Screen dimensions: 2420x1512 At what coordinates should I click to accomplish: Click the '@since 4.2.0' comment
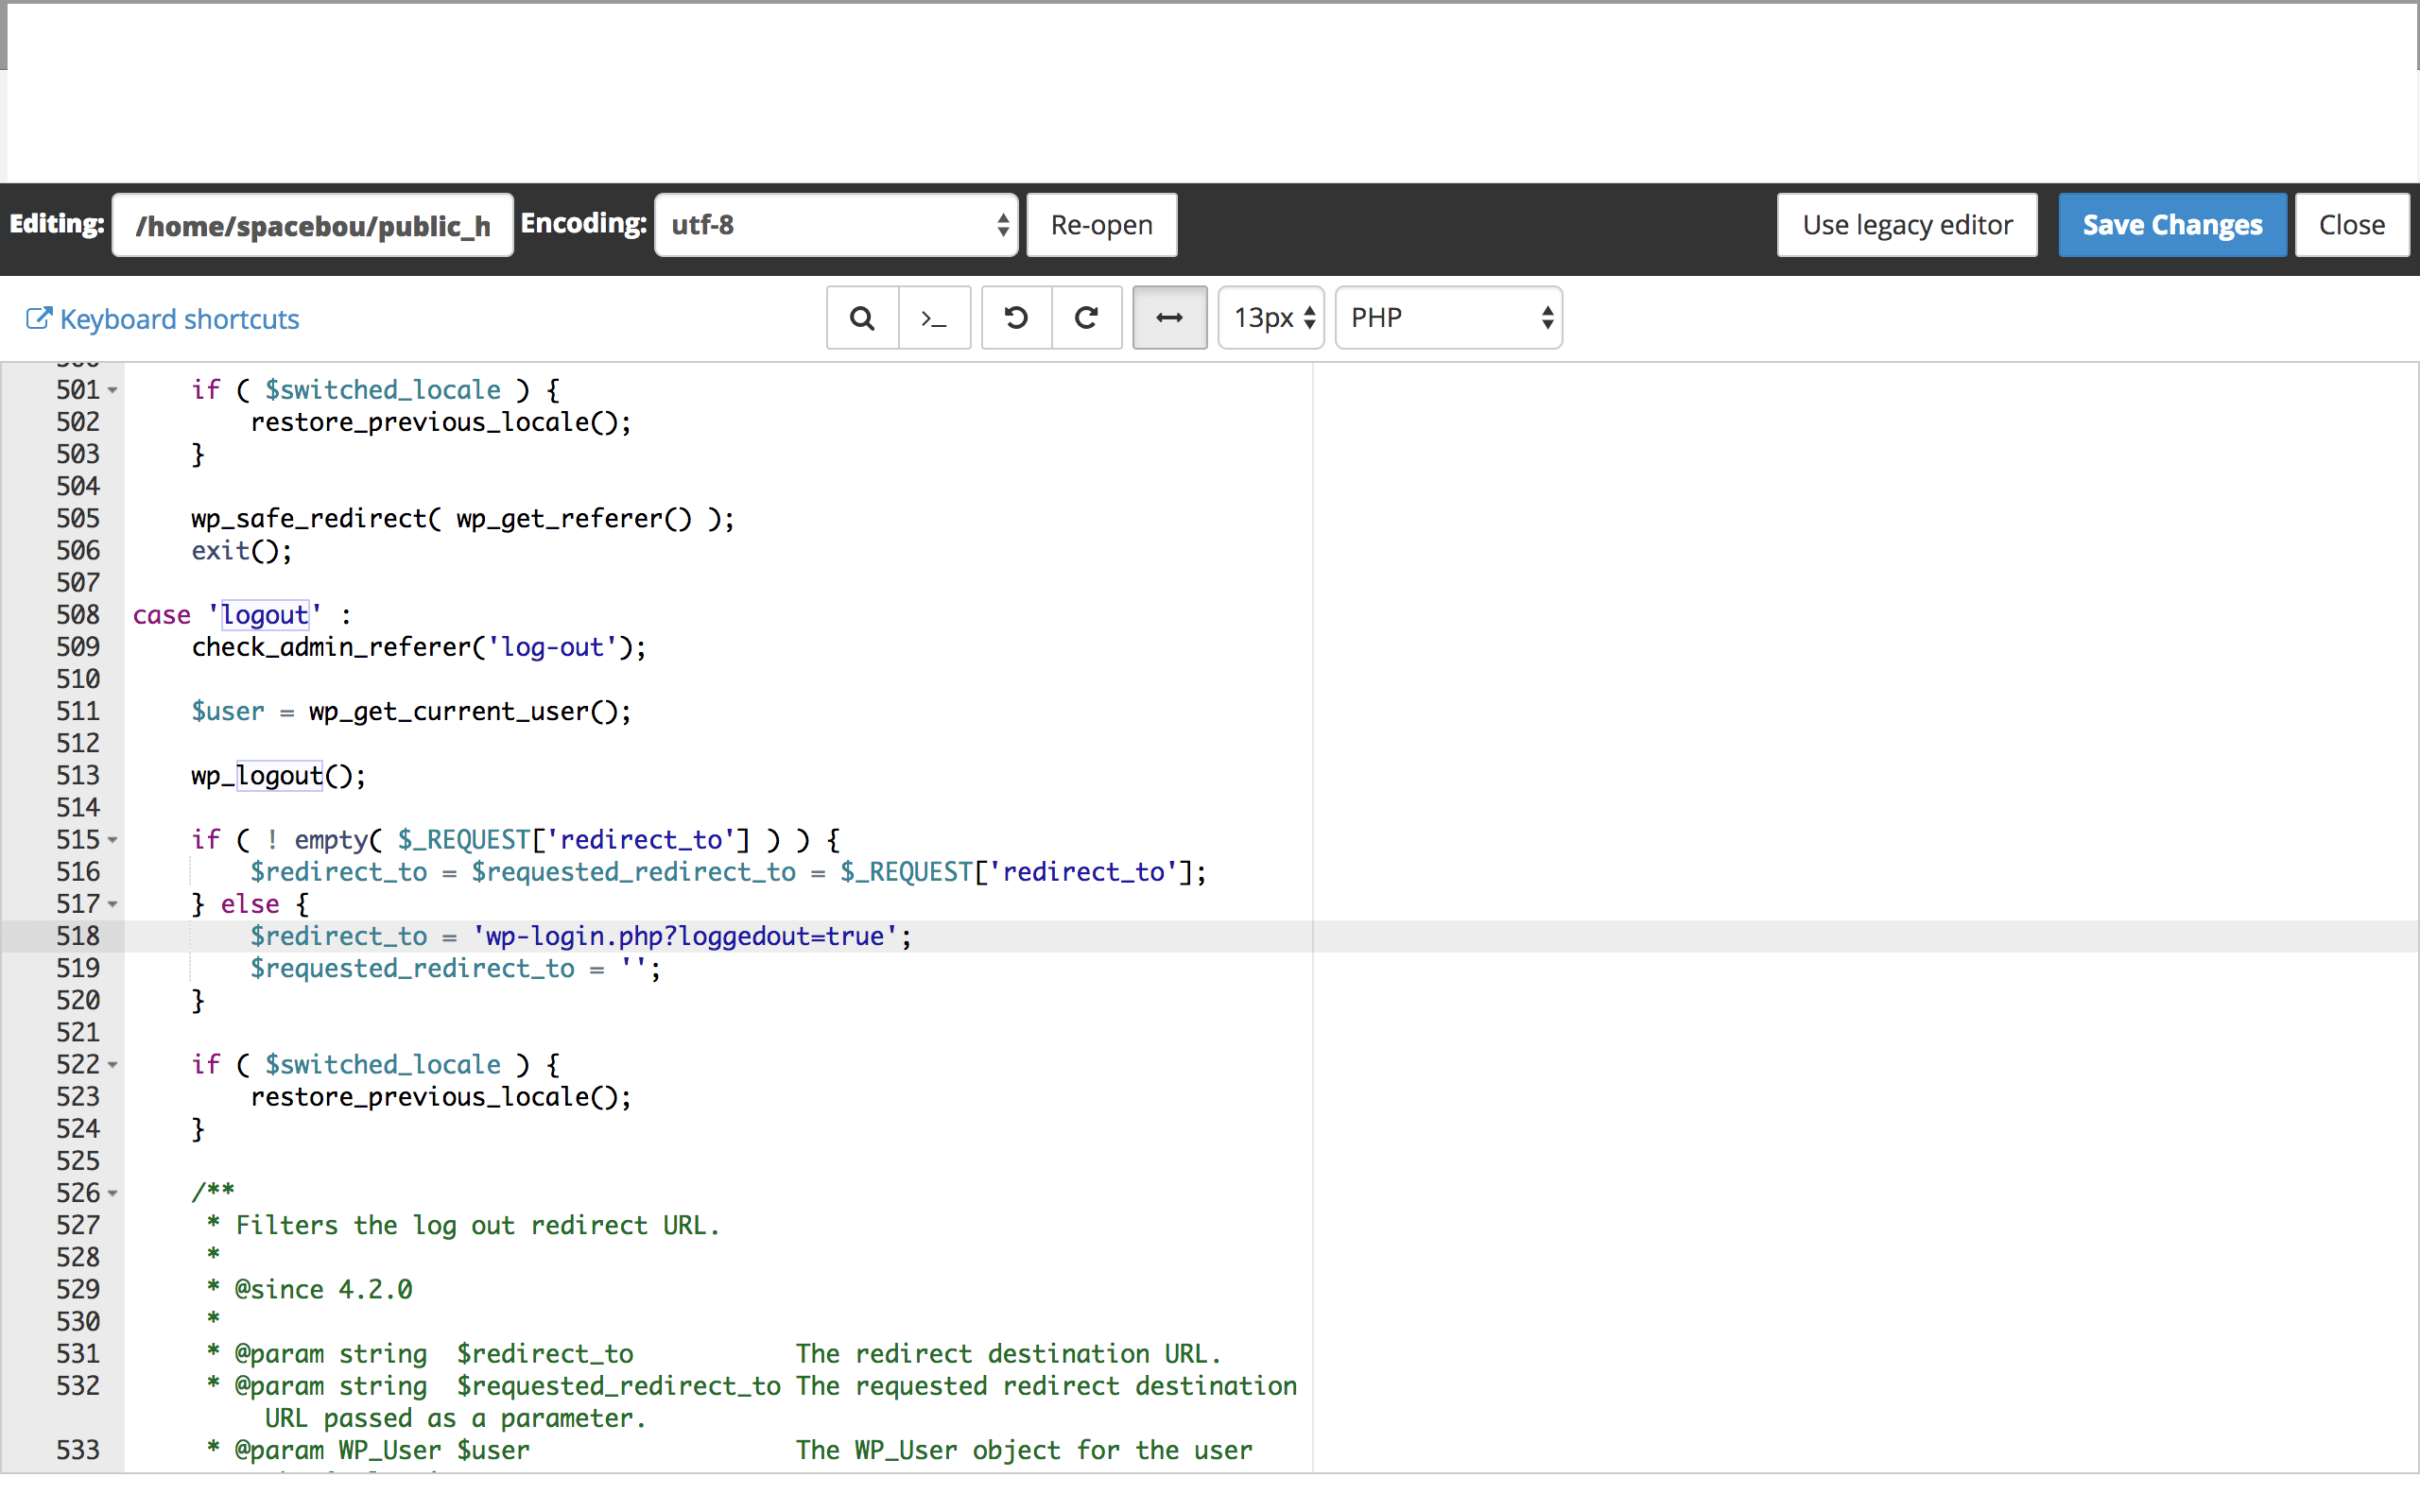[x=323, y=1290]
